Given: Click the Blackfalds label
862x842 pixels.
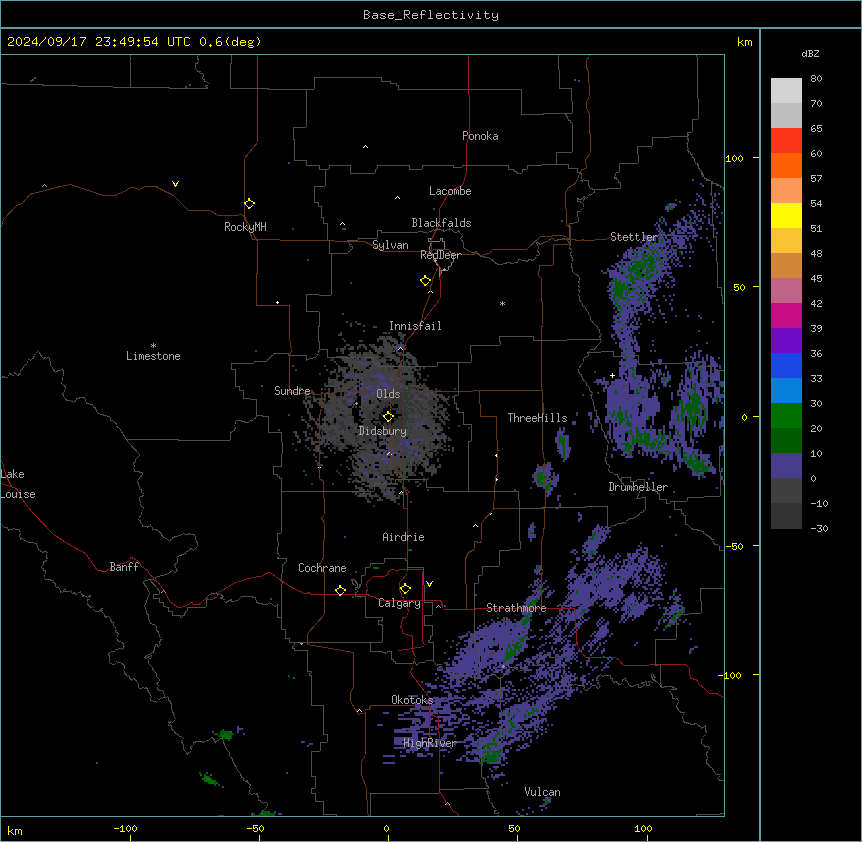Looking at the screenshot, I should (x=441, y=223).
